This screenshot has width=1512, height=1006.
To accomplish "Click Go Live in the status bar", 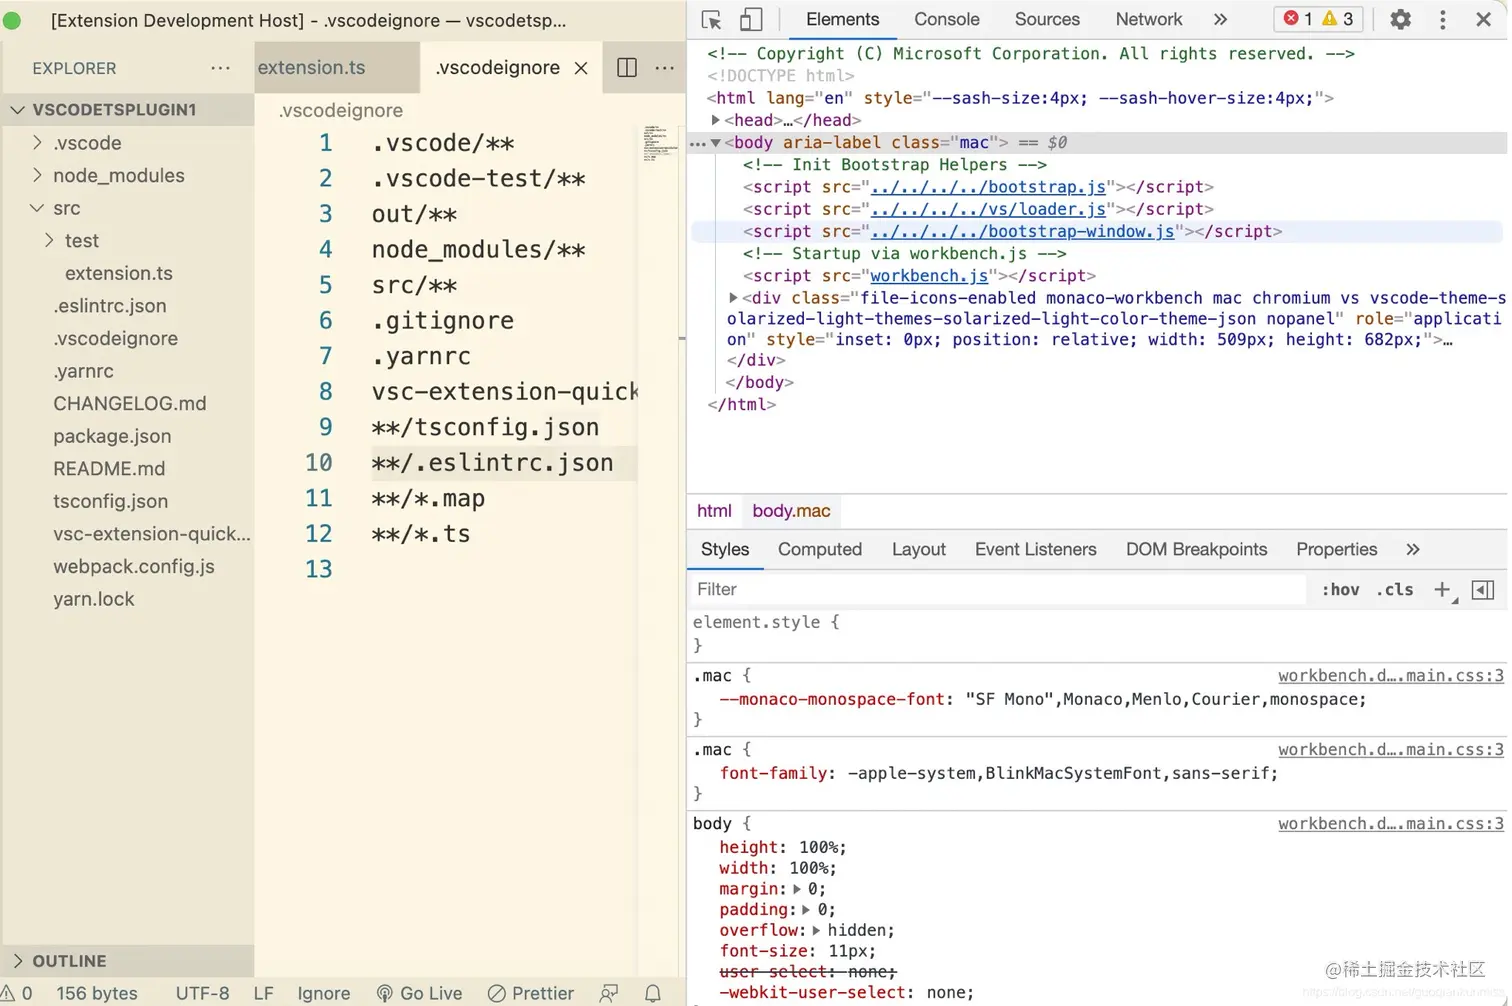I will pos(419,993).
